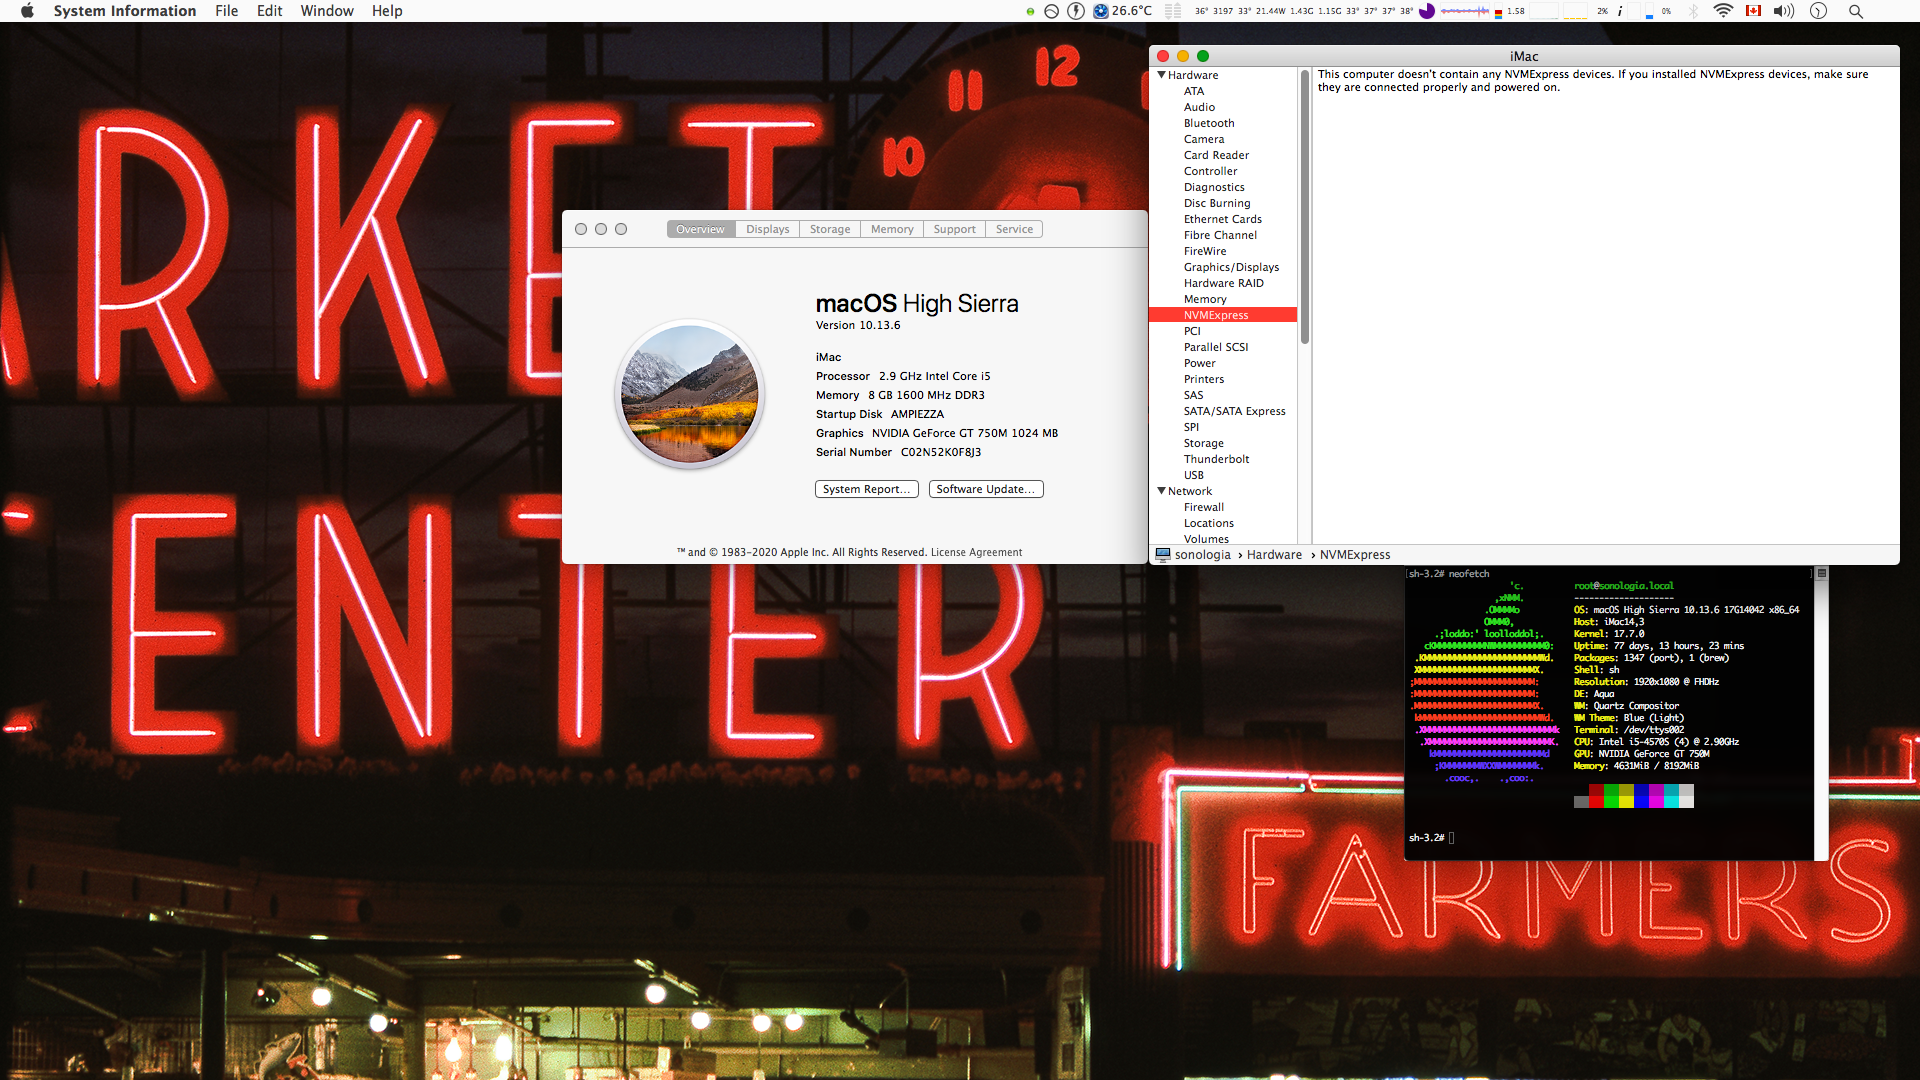
Task: Select Thunderbolt in the sidebar
Action: (x=1216, y=459)
